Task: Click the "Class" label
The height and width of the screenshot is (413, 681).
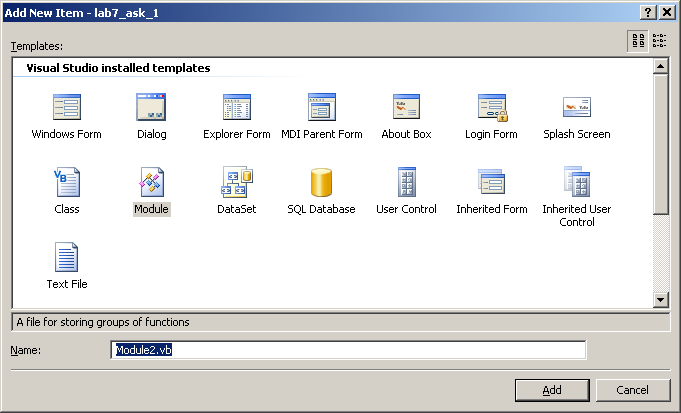Action: click(x=67, y=209)
